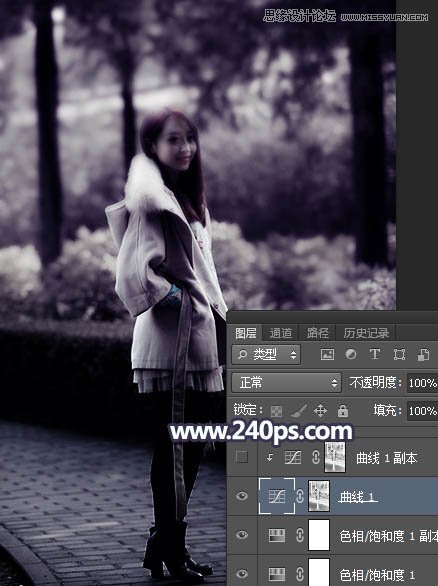Select curves icon of 曲线 1 副本
The image size is (438, 586).
pyautogui.click(x=293, y=457)
